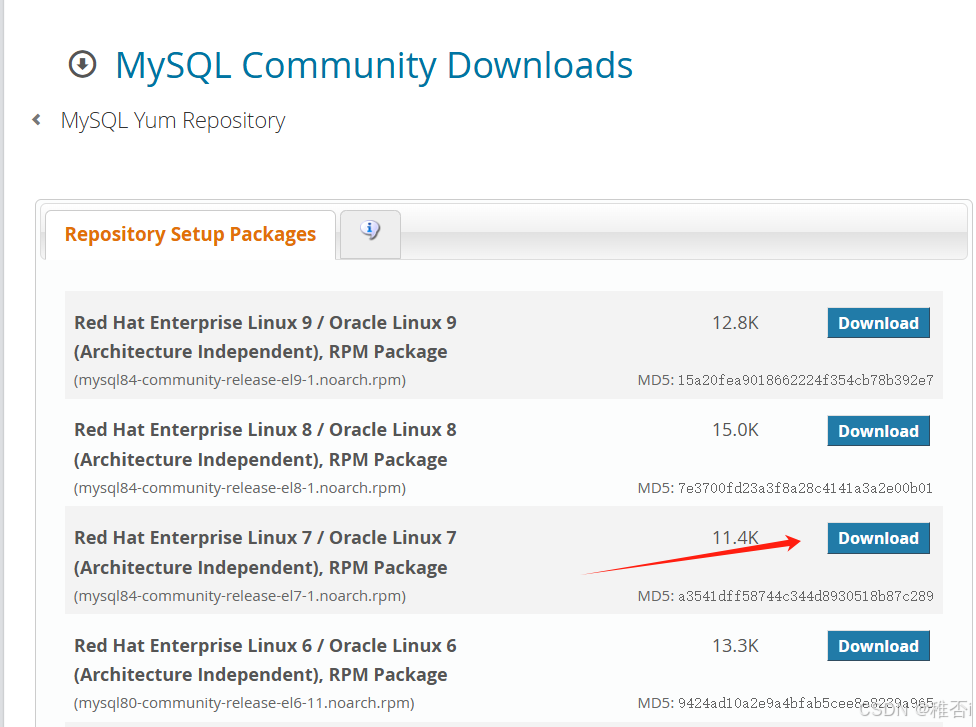The width and height of the screenshot is (976, 727).
Task: Click Red Hat Enterprise Linux 9 package title
Action: point(265,337)
